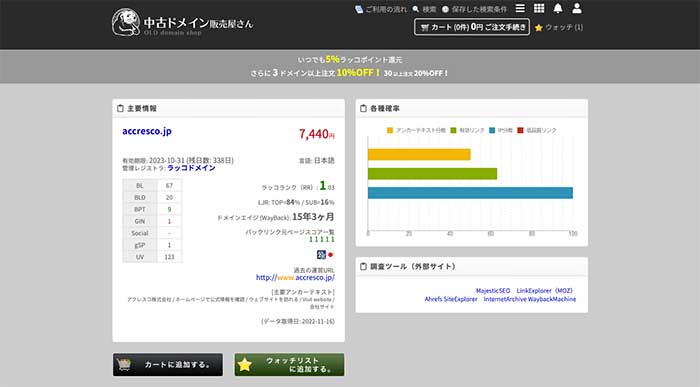Open the grid apps menu icon
This screenshot has height=387, width=700.
coord(539,8)
